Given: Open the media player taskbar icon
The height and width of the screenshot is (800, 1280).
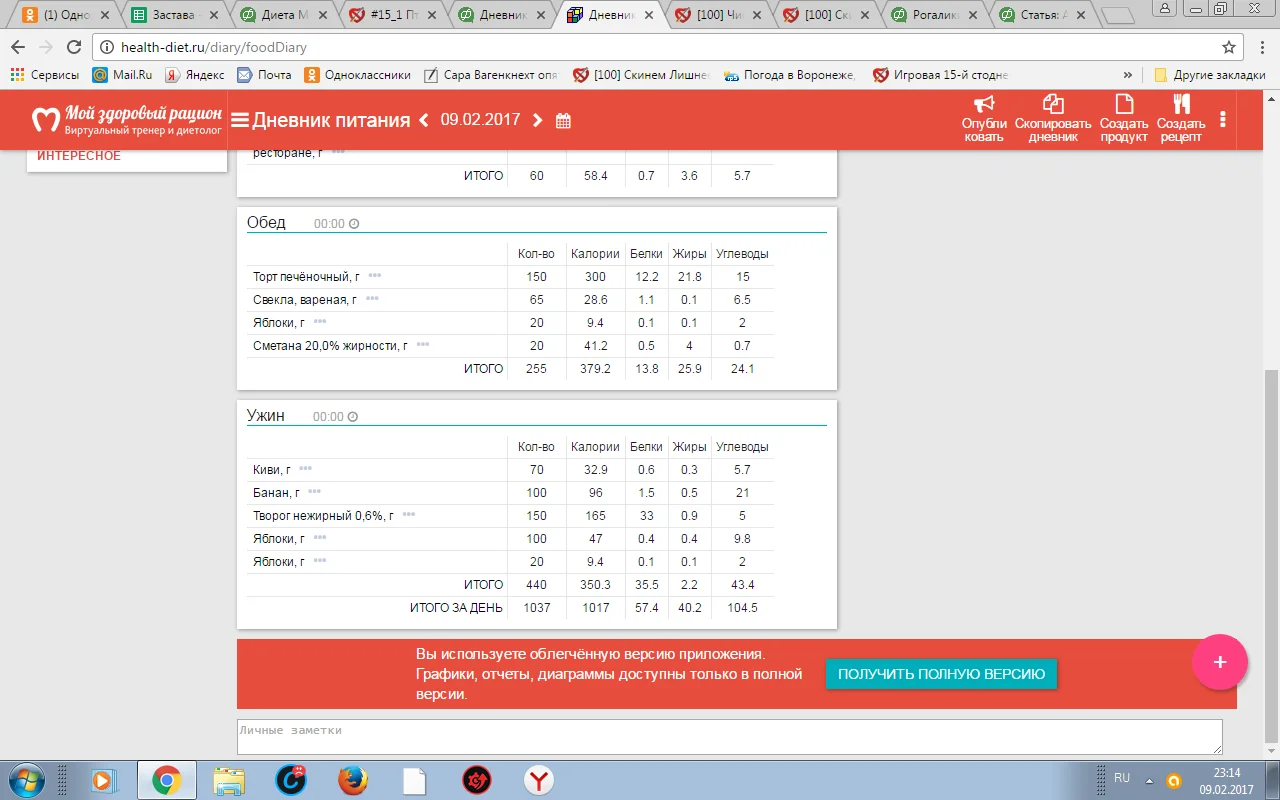Looking at the screenshot, I should tap(104, 780).
